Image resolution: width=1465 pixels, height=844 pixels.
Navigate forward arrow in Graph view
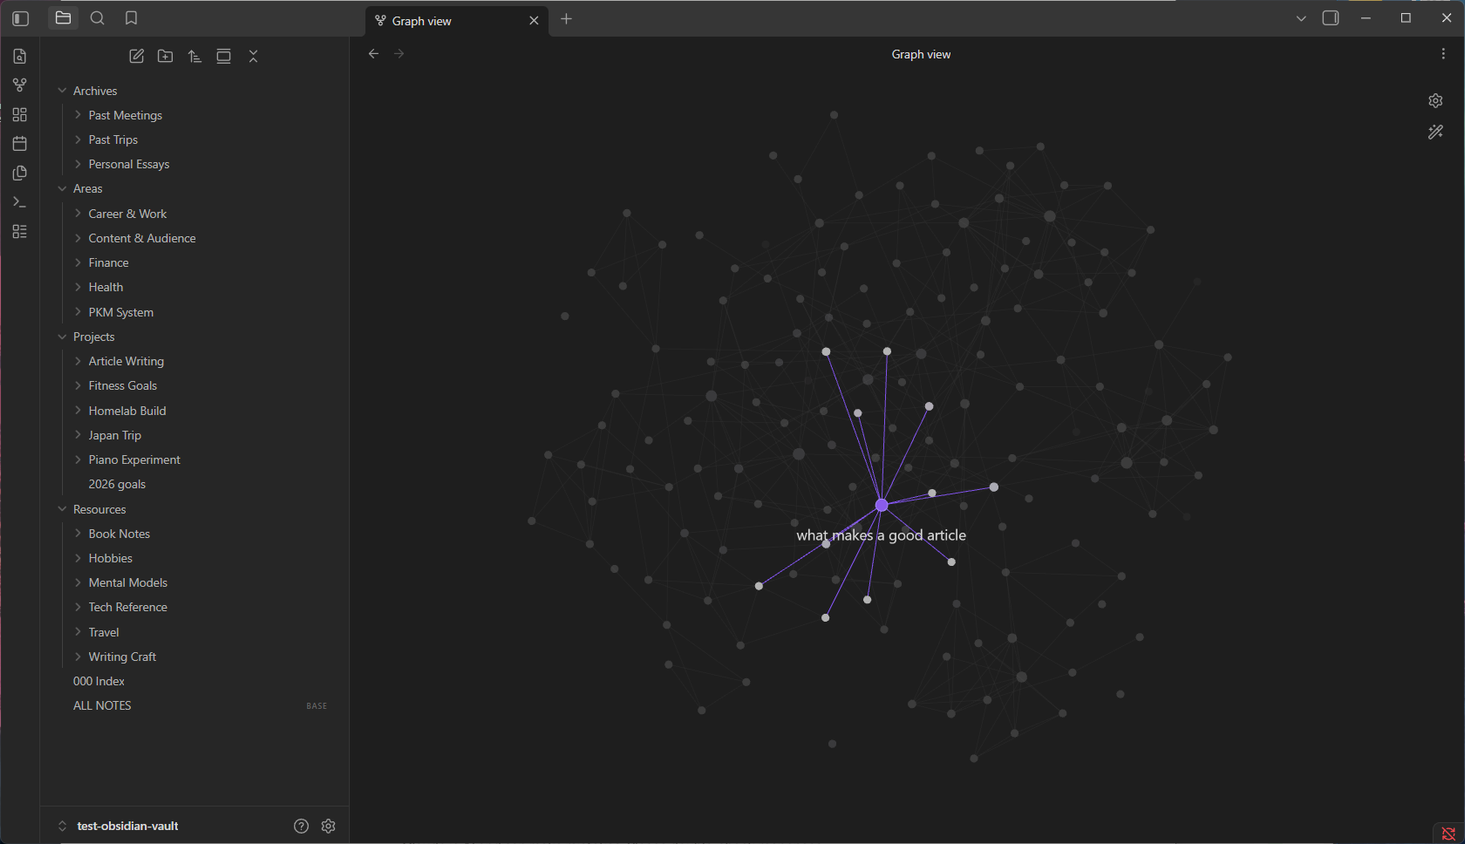pyautogui.click(x=399, y=54)
